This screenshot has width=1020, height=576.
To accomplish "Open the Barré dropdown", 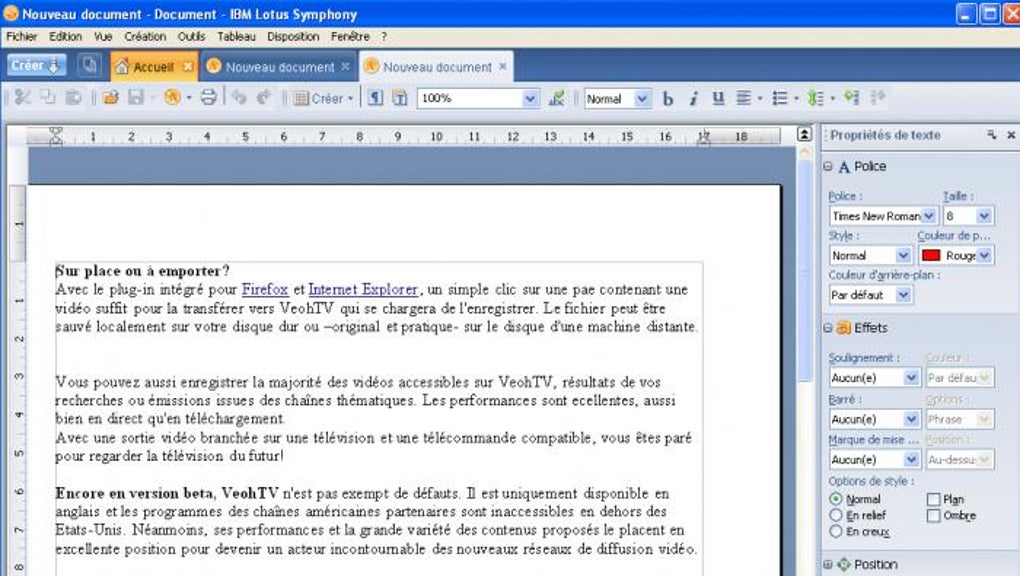I will tap(911, 420).
